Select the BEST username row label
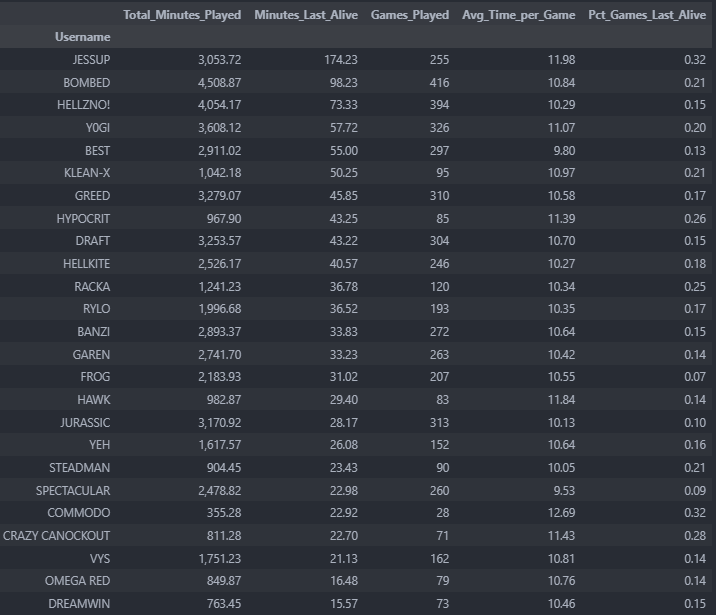Image resolution: width=716 pixels, height=615 pixels. coord(97,151)
